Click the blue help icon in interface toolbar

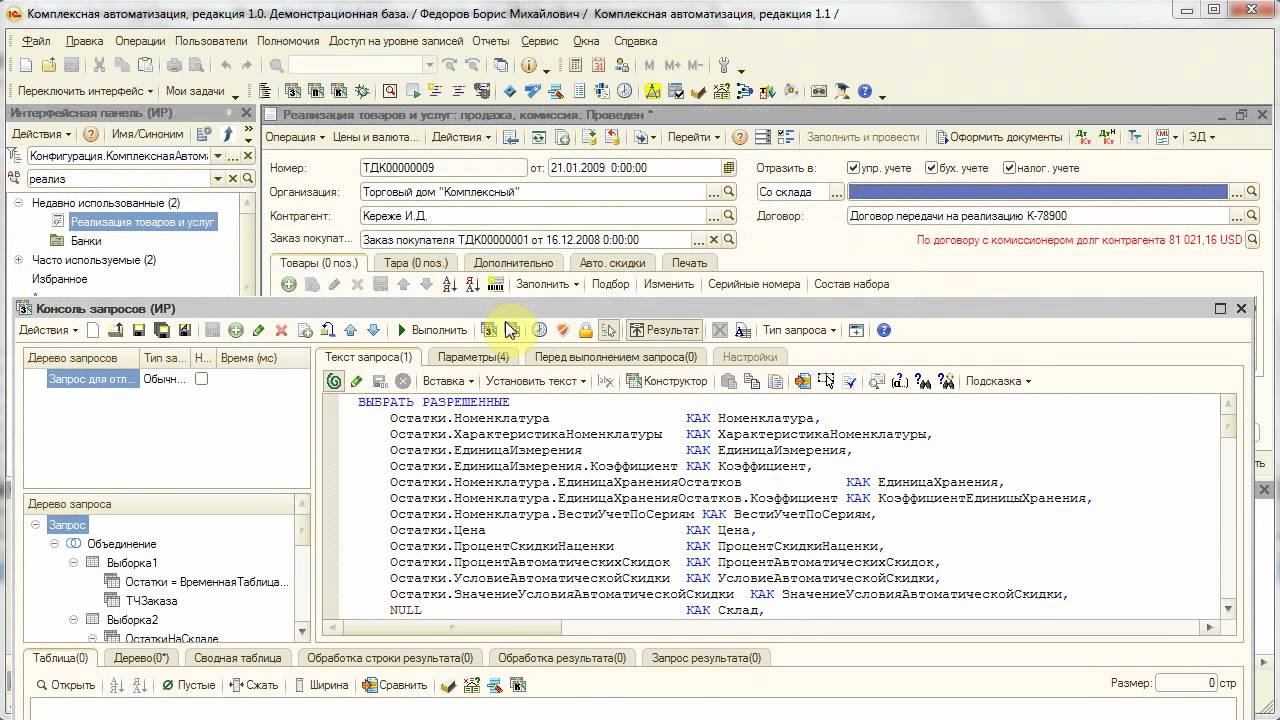865,91
